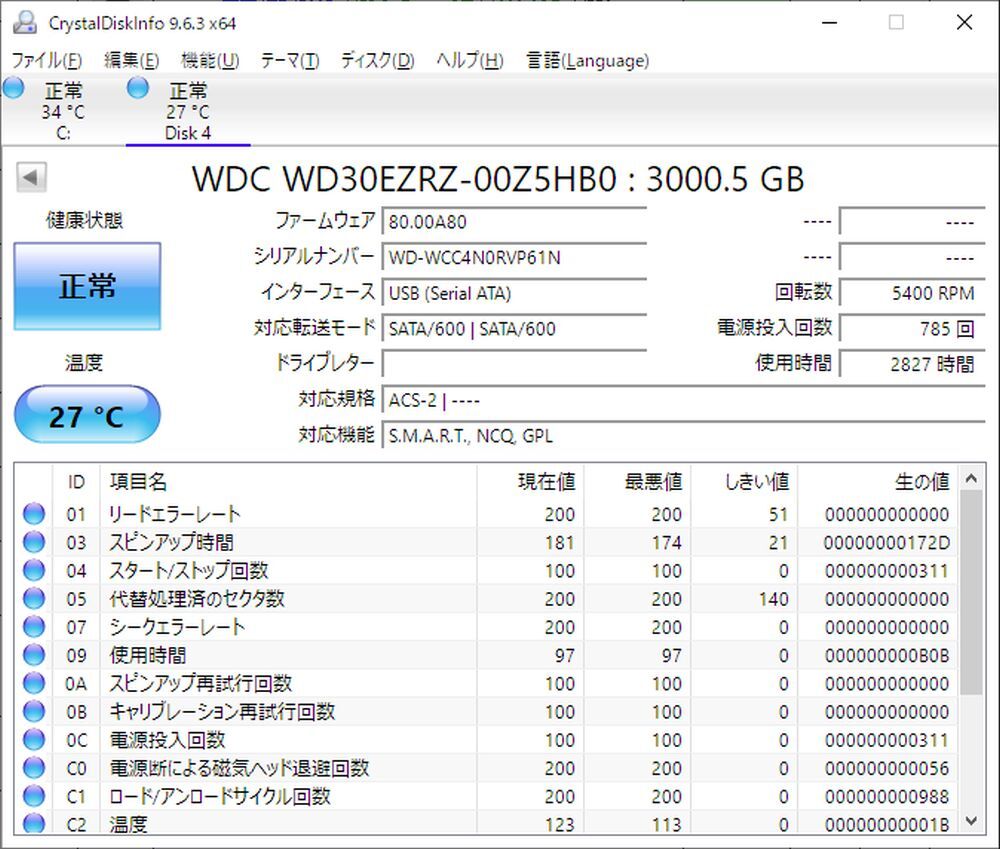This screenshot has height=849, width=1000.
Task: Click status circle of シークエラーレート row
Action: pos(34,627)
